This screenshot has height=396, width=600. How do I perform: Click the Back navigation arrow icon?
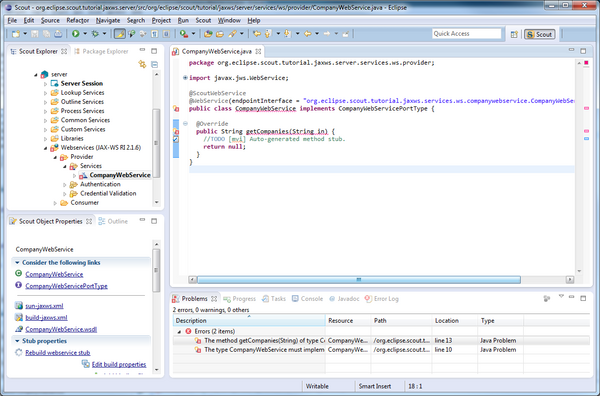point(308,34)
